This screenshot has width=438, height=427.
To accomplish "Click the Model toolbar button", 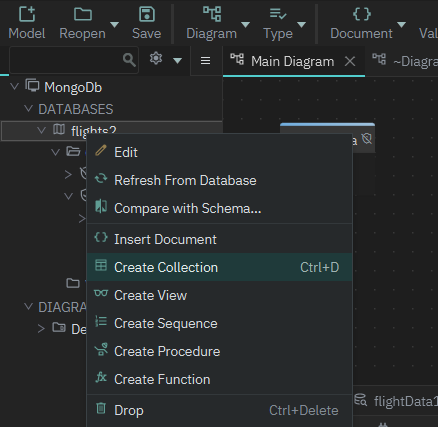I will coord(27,23).
